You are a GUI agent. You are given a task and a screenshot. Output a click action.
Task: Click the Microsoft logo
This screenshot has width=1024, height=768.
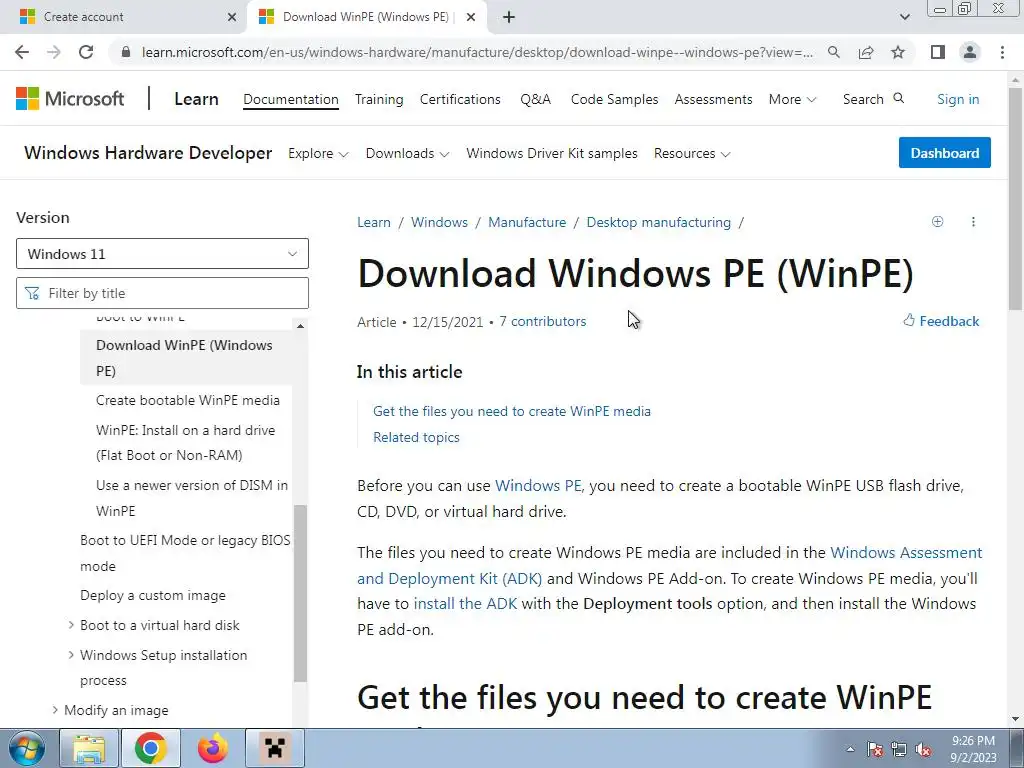click(70, 99)
